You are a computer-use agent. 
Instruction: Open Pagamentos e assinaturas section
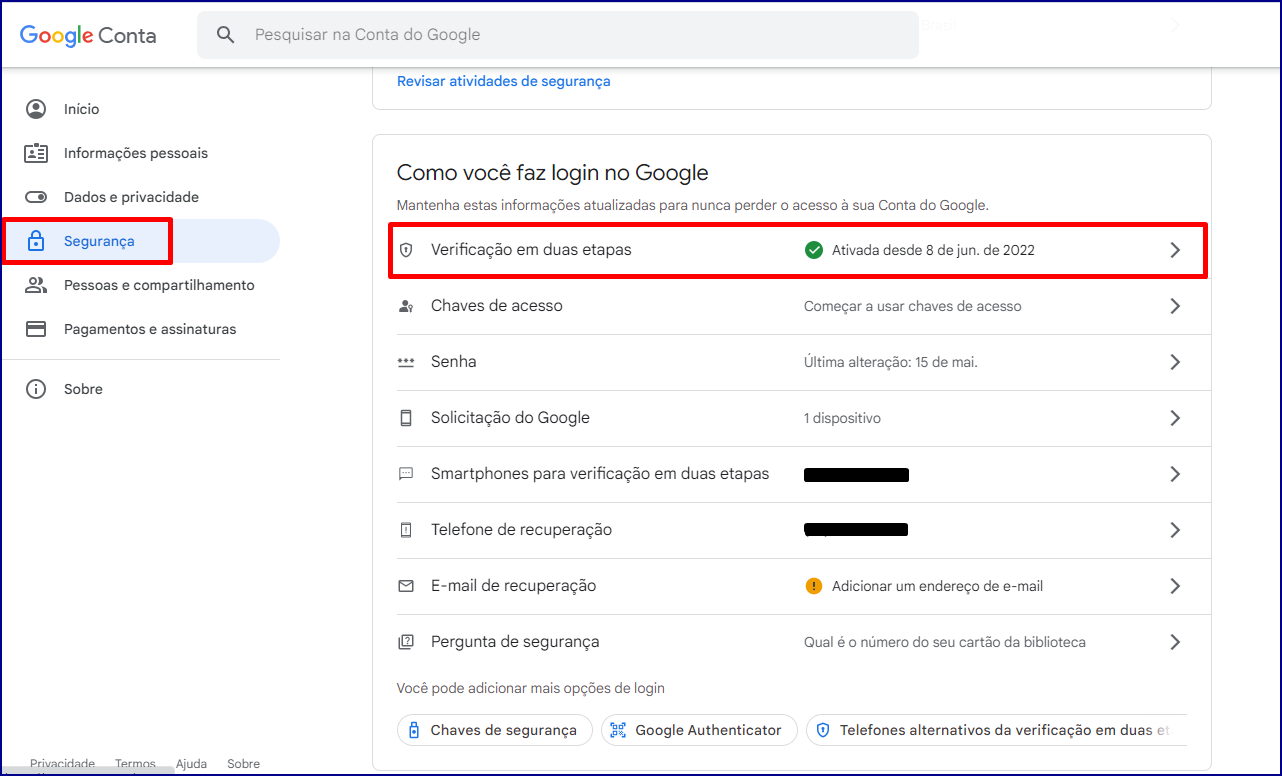pos(140,329)
